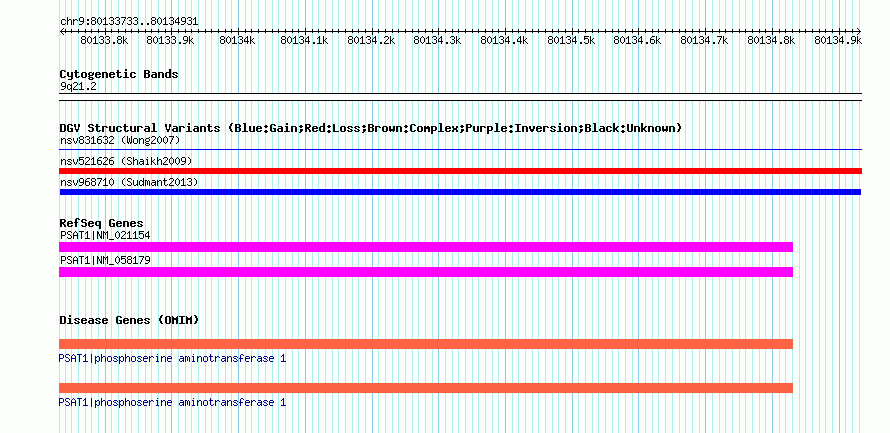Screen dimensions: 890x433
Task: Click the 80134.8k ruler tick label
Action: coord(771,40)
